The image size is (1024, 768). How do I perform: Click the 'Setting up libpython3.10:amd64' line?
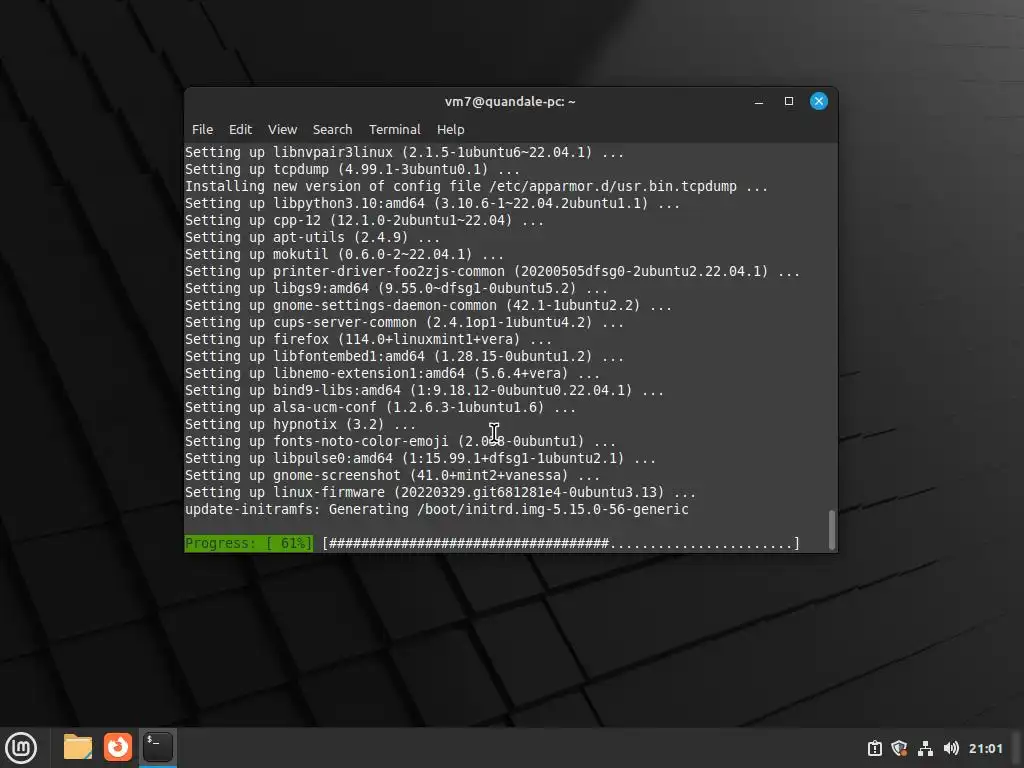pyautogui.click(x=432, y=203)
